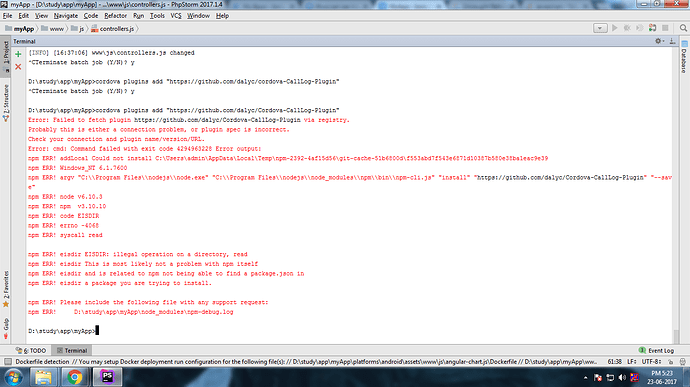Click the 'Check your connection and plugin name' line
Viewport: 690px width, 387px height.
(x=117, y=139)
